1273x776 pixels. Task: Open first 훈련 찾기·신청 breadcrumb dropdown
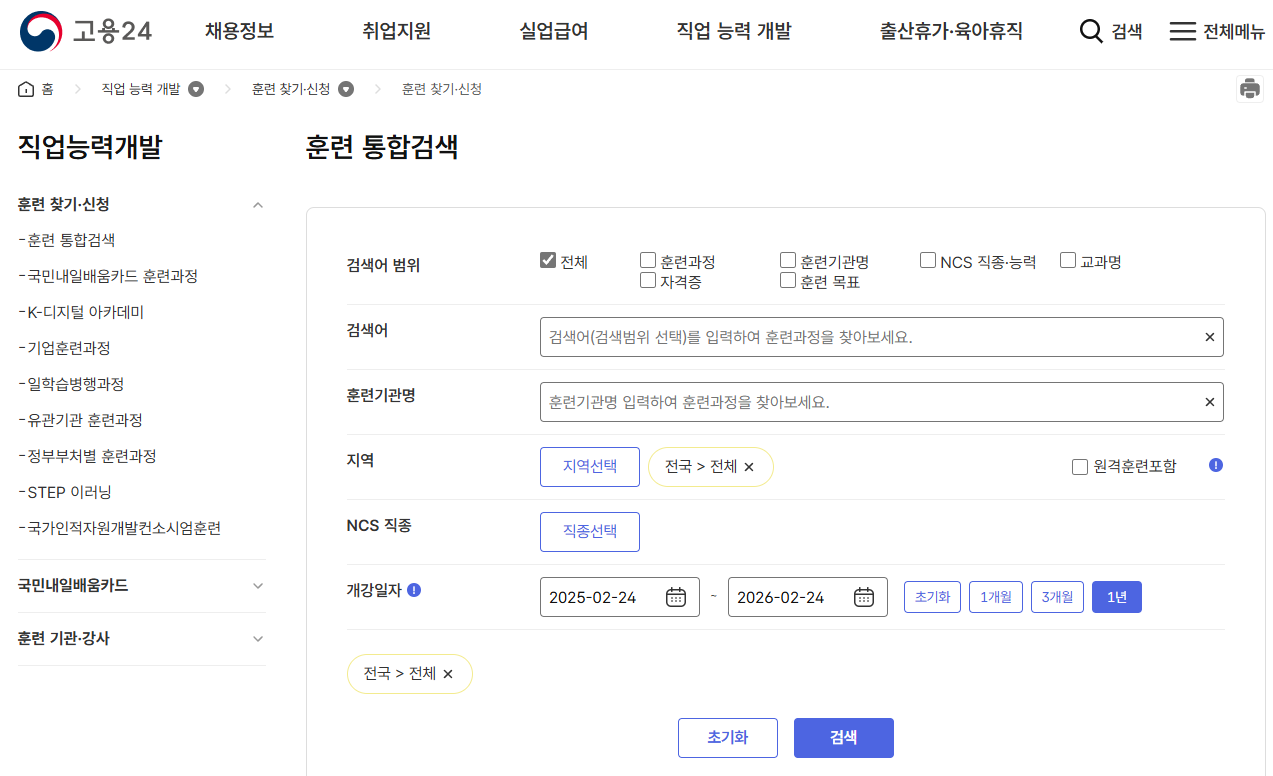coord(346,89)
